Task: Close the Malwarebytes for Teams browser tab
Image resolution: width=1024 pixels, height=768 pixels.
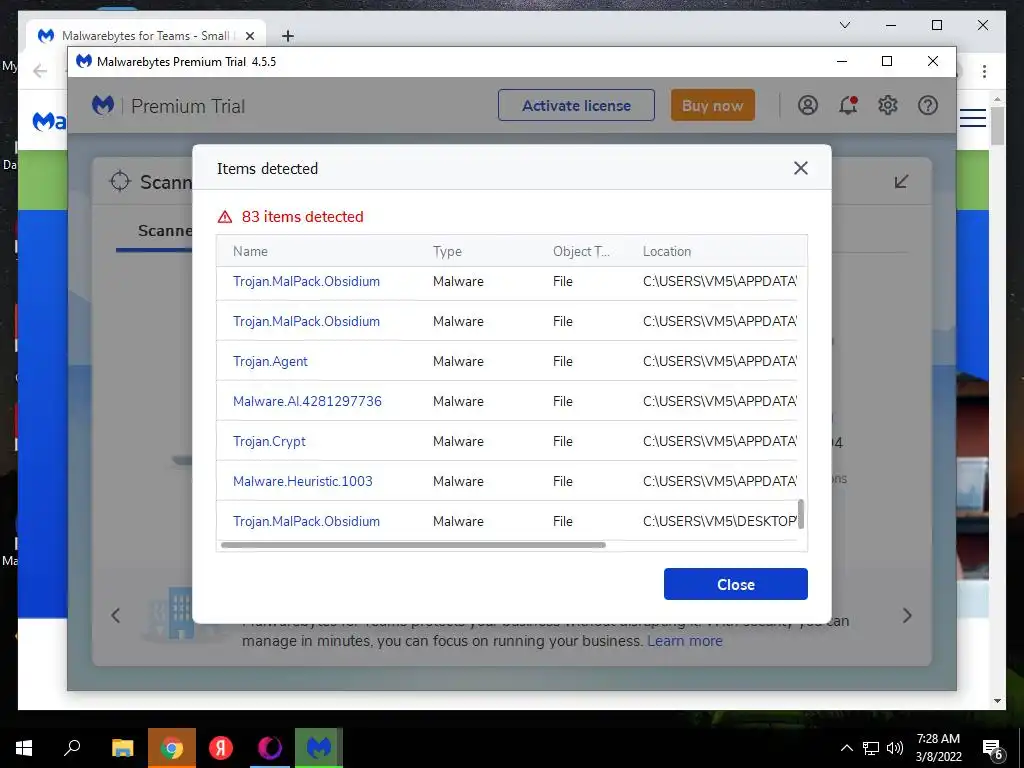Action: click(249, 36)
